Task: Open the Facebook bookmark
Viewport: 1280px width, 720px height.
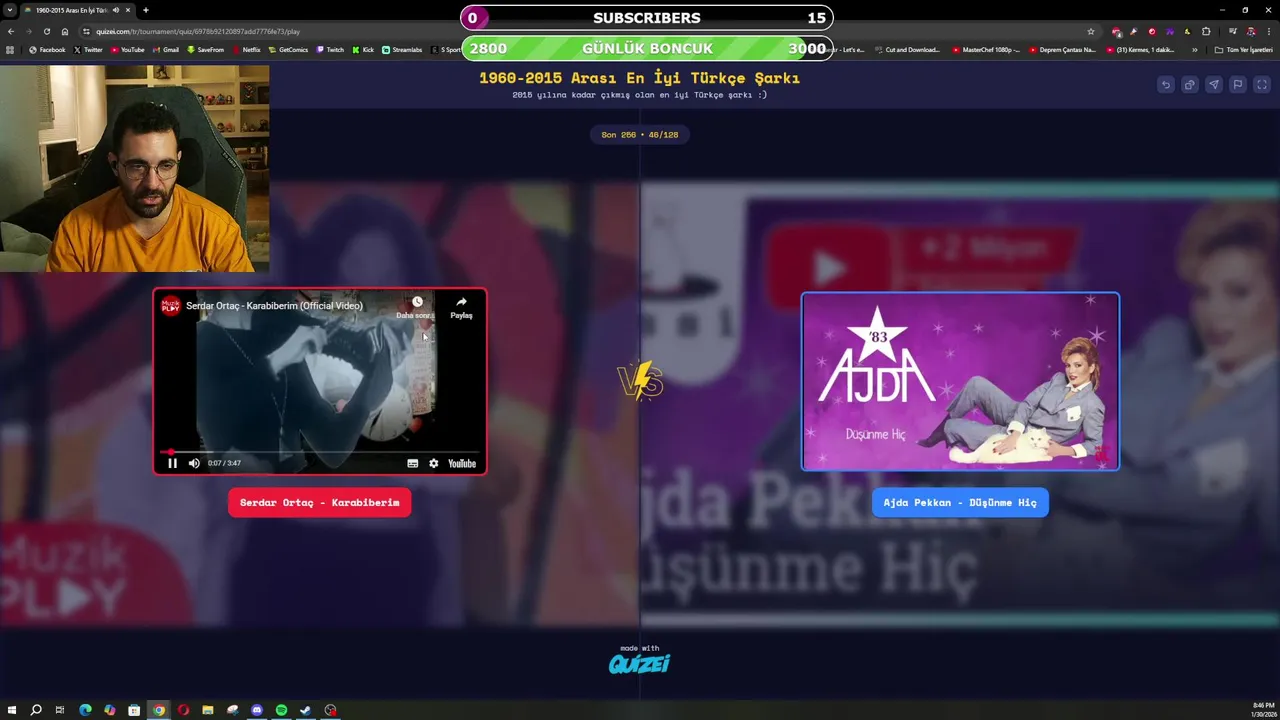Action: pos(47,49)
